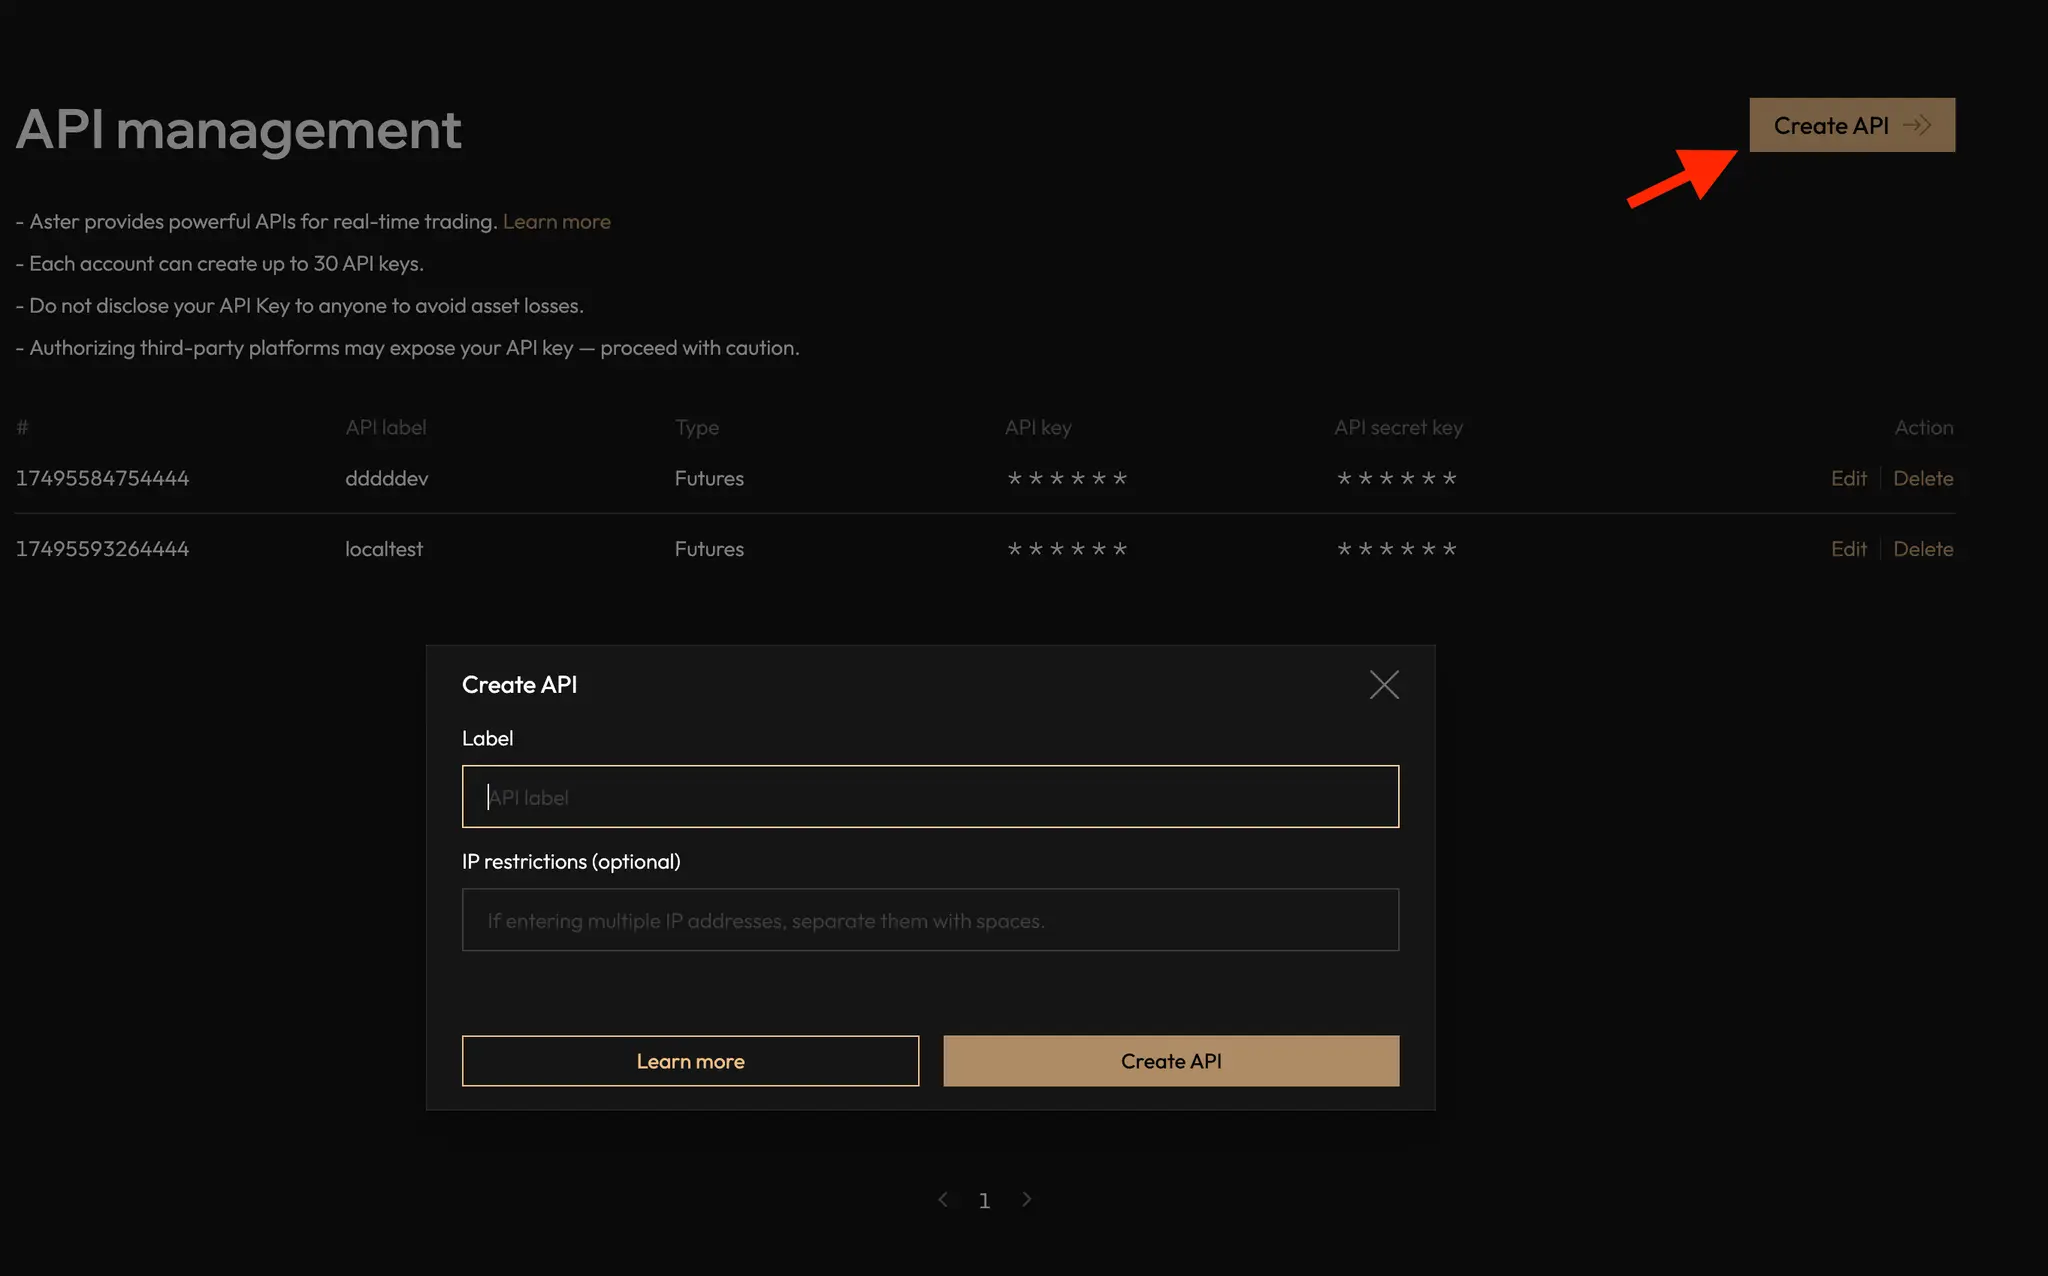This screenshot has height=1276, width=2048.
Task: Edit the localtest API key
Action: [x=1848, y=549]
